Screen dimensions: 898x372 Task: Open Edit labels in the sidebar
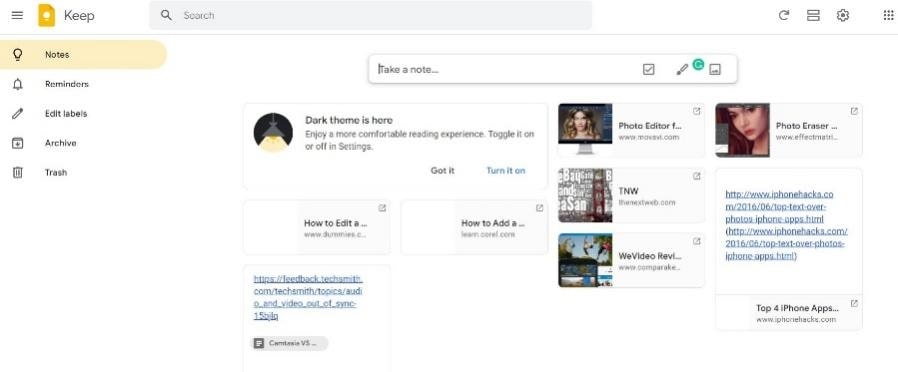pos(83,113)
